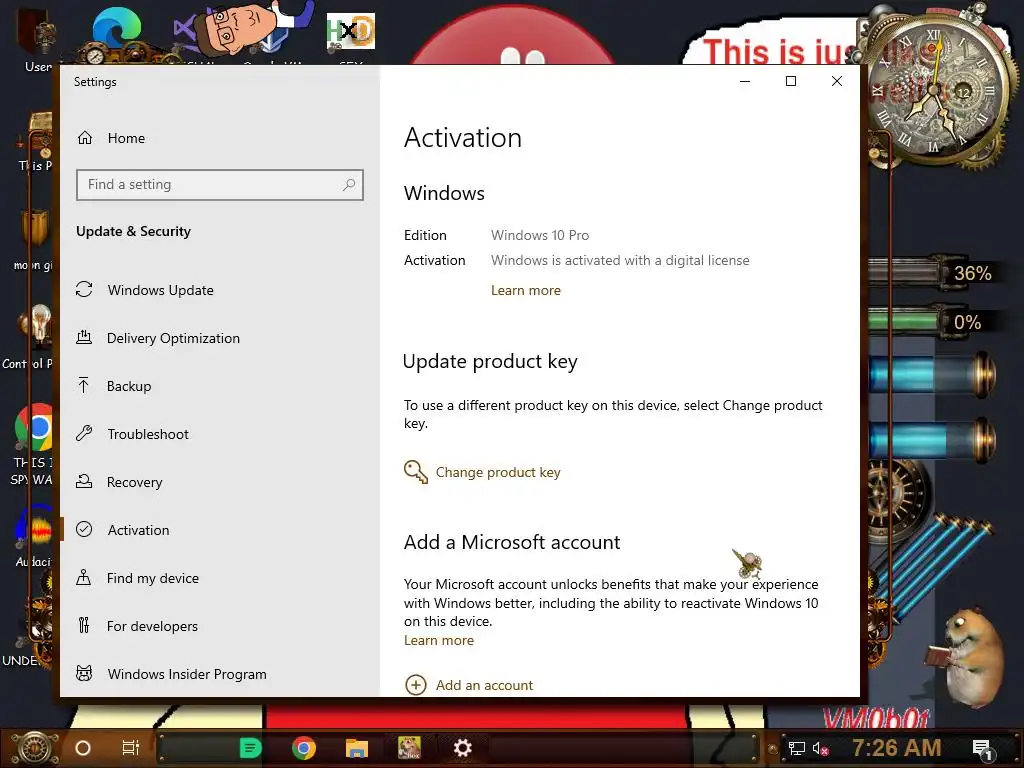This screenshot has height=768, width=1024.
Task: Click the Windows 10 Pro edition text
Action: pos(540,235)
